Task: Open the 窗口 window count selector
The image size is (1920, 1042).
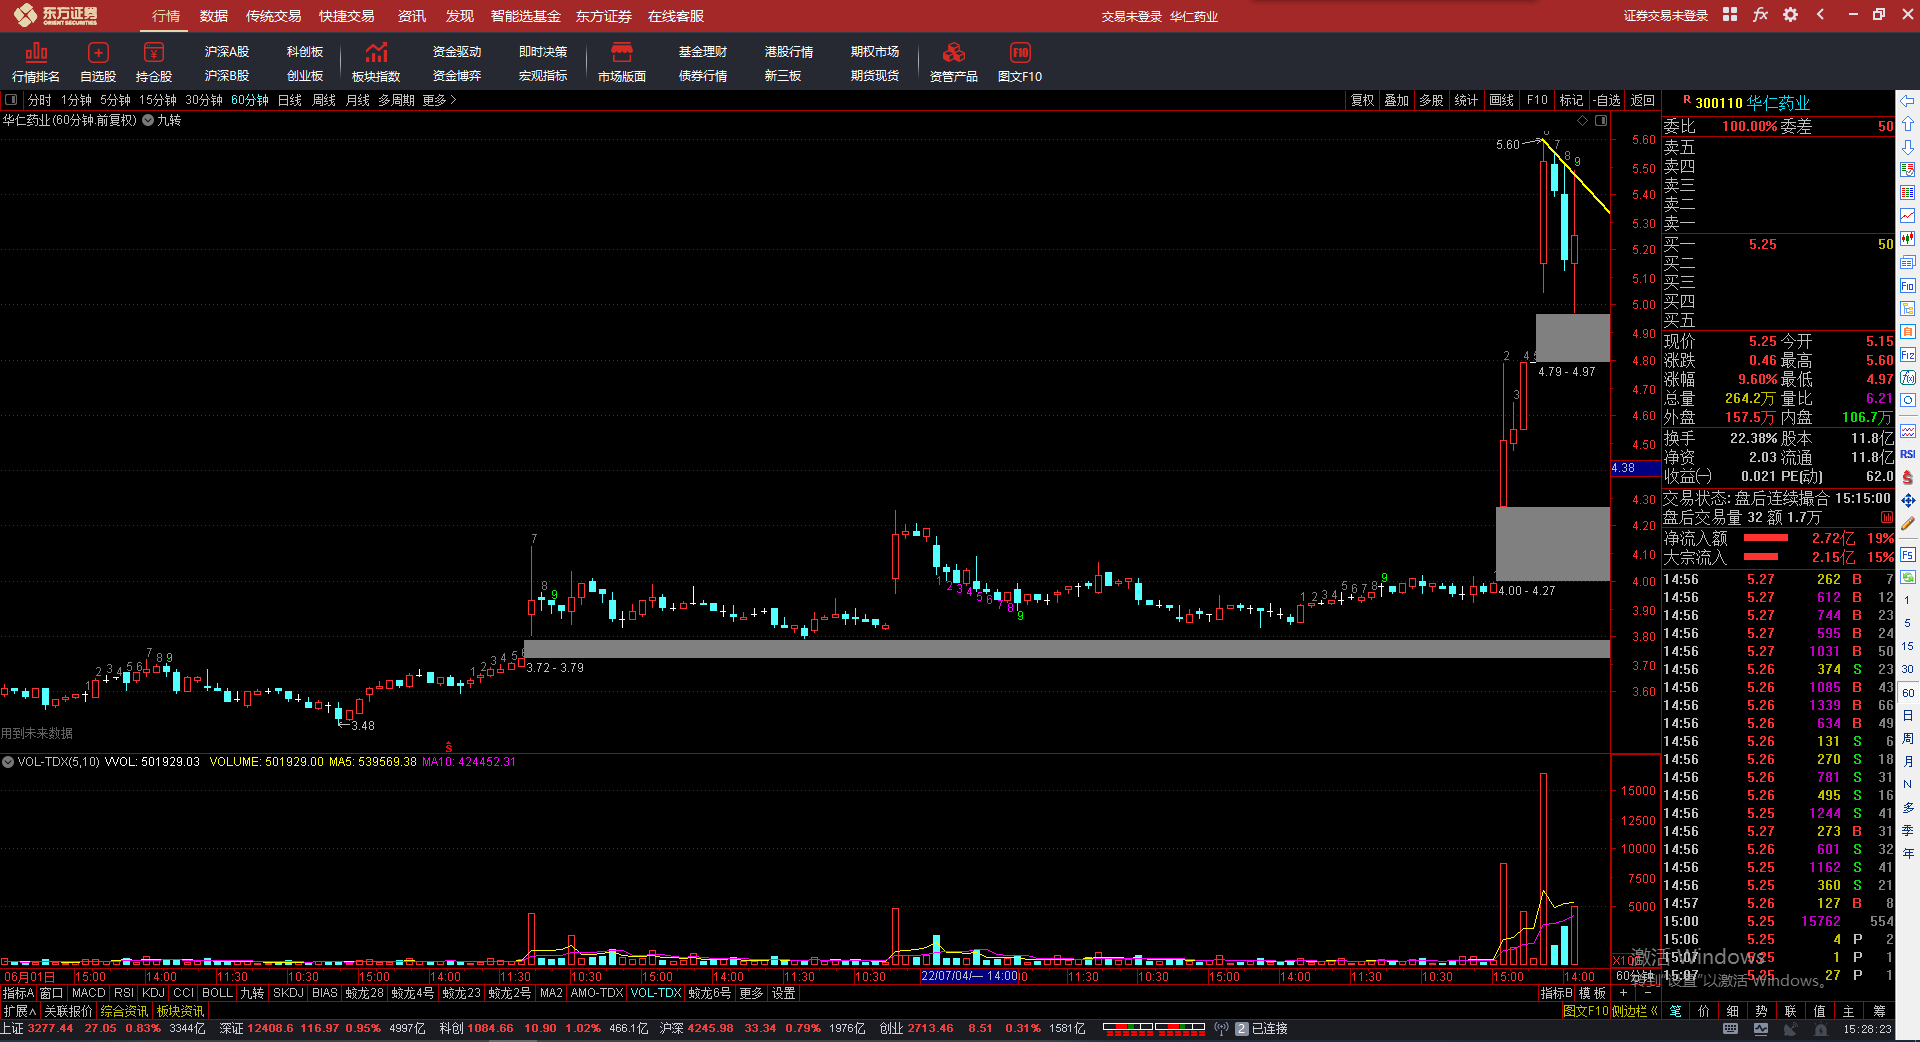Action: click(x=52, y=993)
